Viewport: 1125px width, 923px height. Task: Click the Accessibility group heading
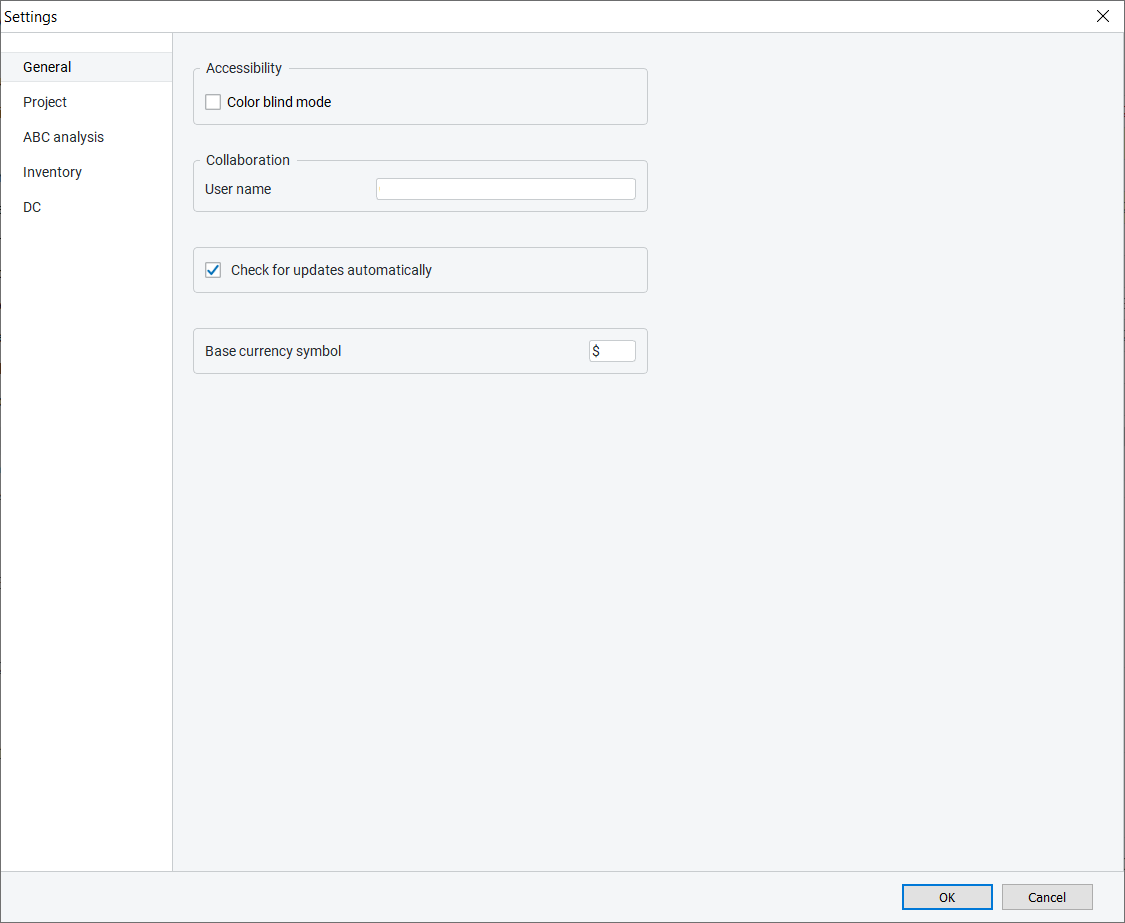coord(244,68)
